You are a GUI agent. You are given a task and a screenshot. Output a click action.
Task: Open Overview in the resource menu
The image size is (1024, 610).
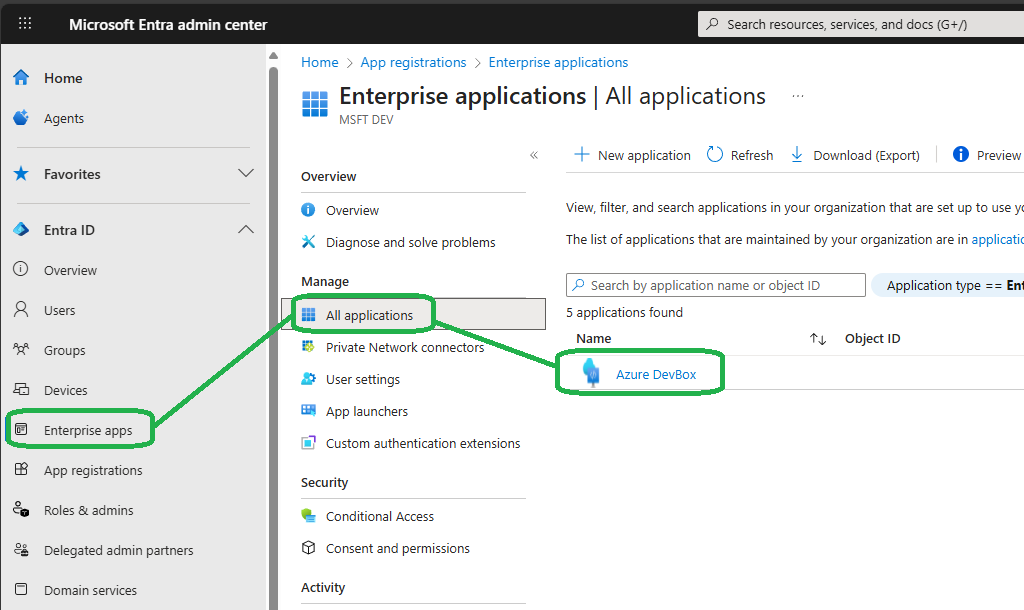[x=352, y=210]
